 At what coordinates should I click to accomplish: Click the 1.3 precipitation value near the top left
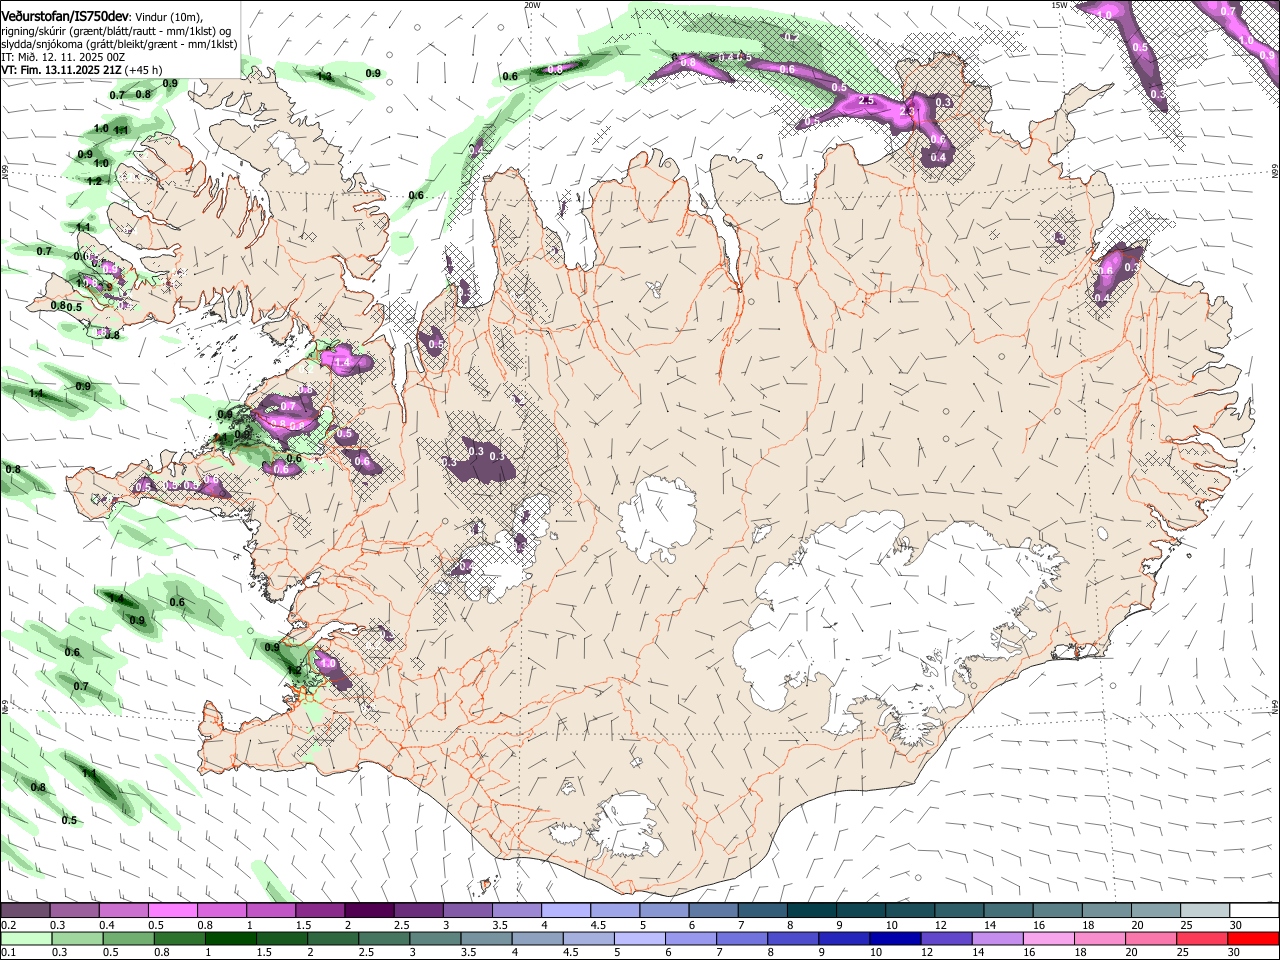(324, 76)
